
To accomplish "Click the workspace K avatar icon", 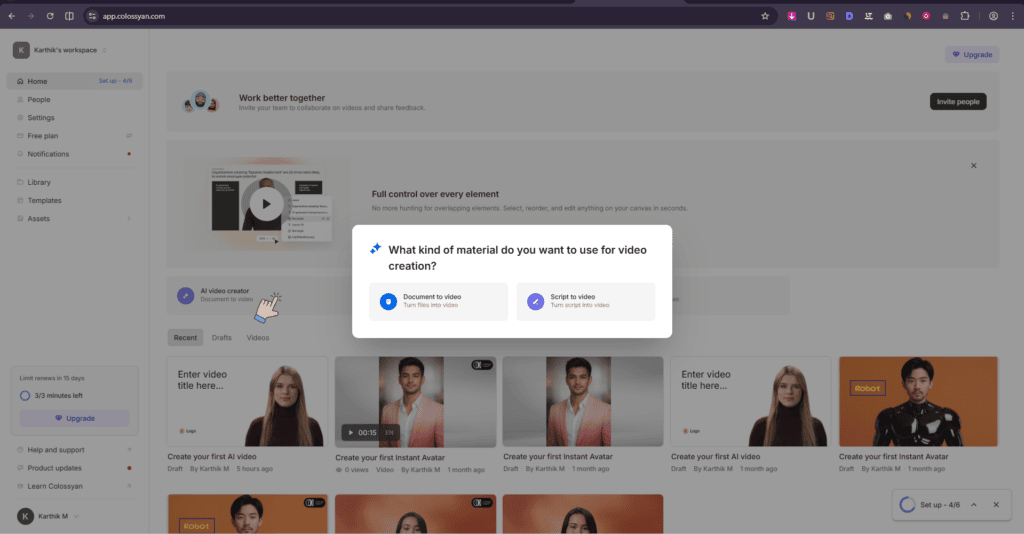I will pyautogui.click(x=21, y=50).
